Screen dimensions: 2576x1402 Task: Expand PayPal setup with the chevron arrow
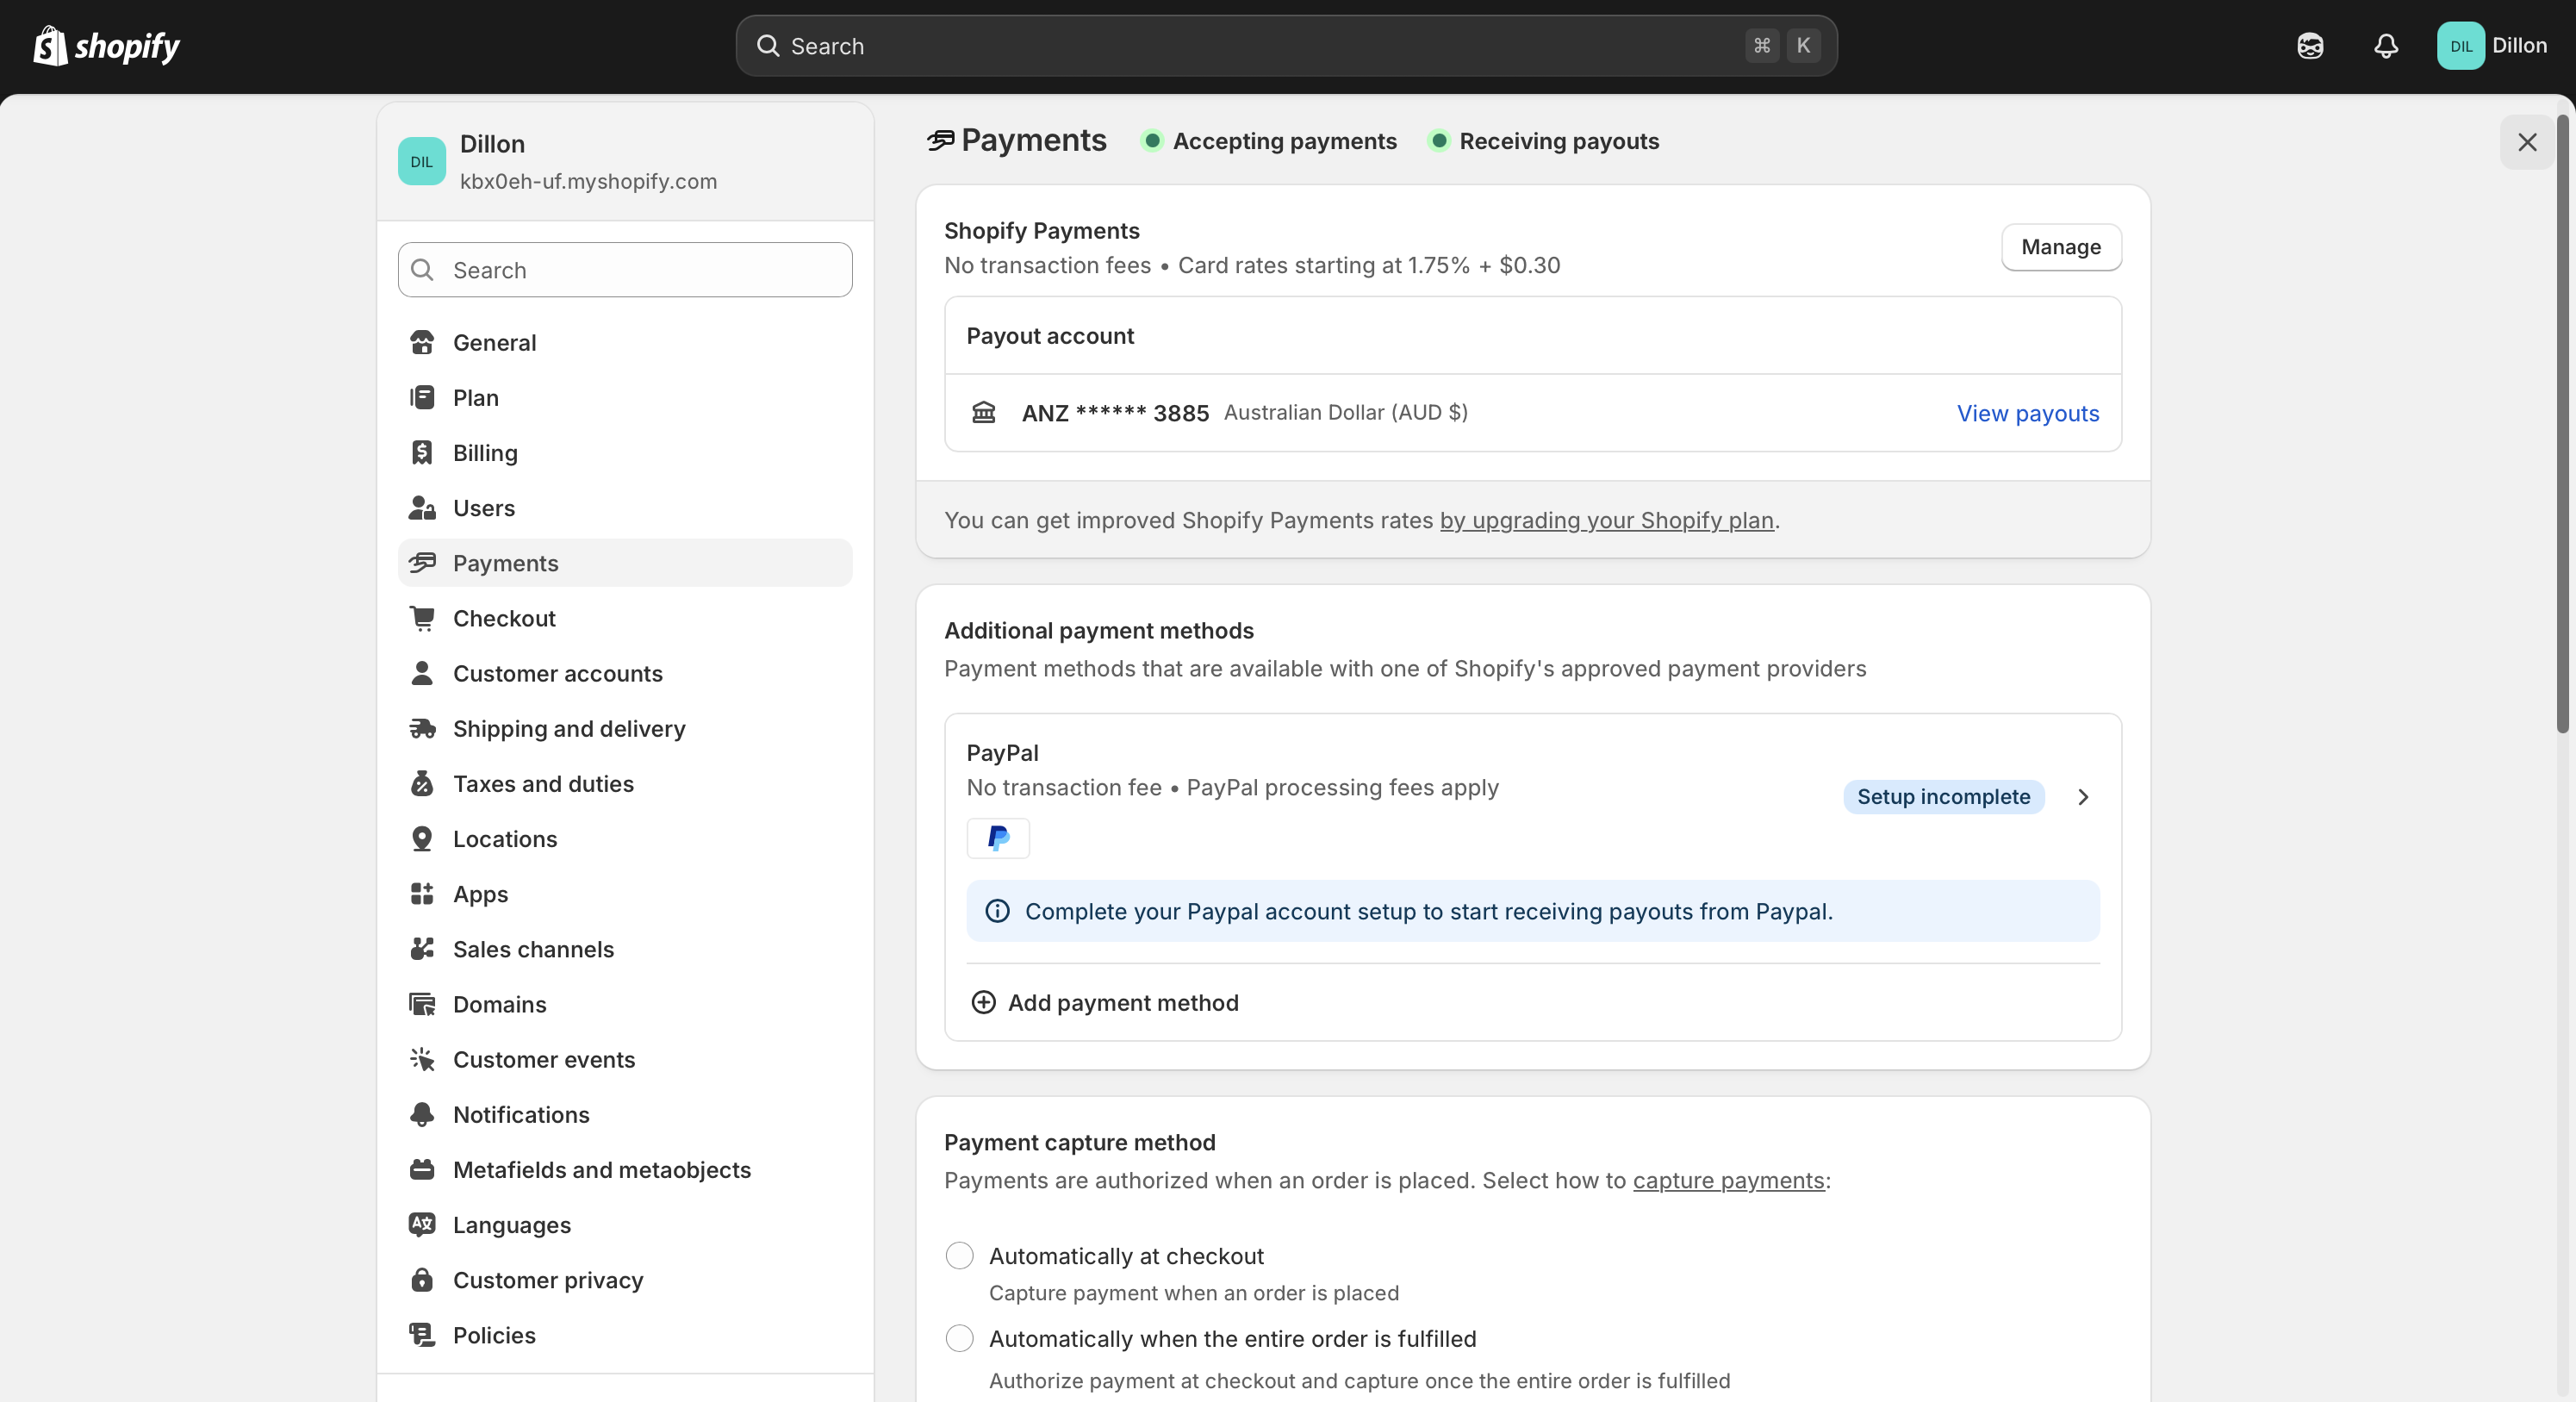click(2083, 797)
